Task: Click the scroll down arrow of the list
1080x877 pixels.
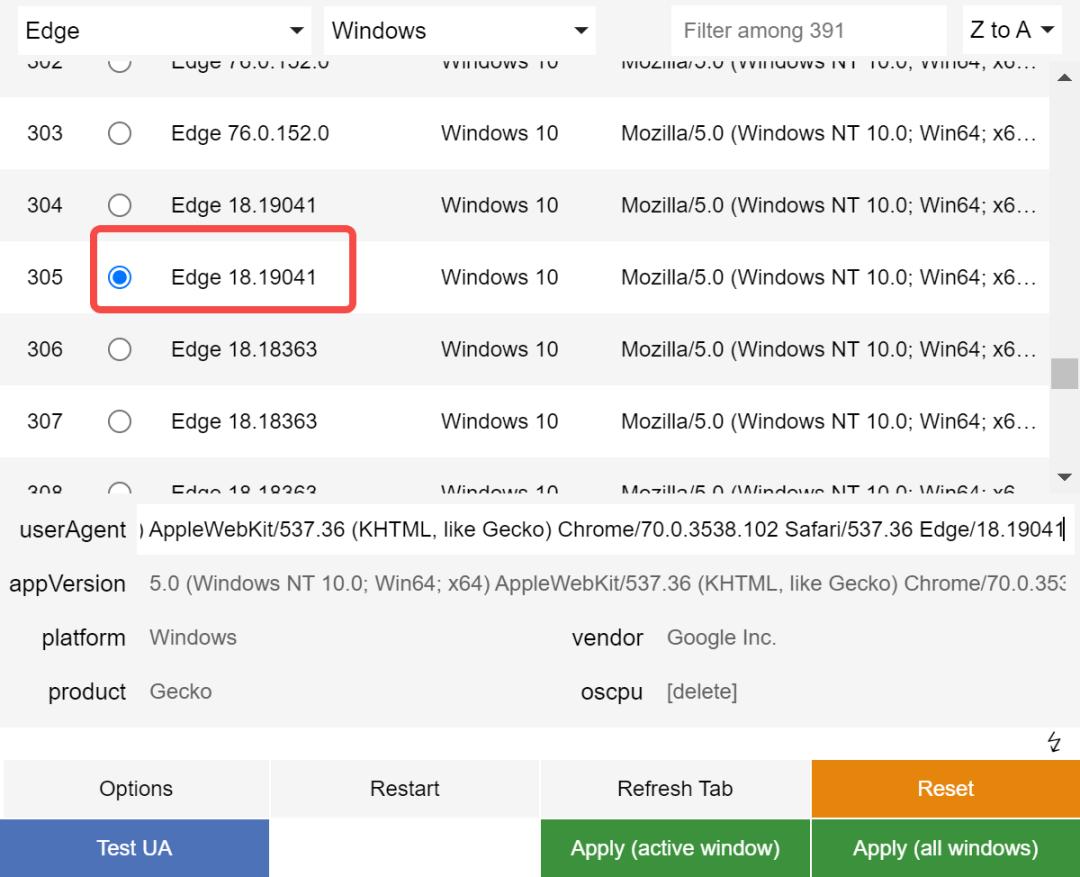Action: tap(1064, 477)
